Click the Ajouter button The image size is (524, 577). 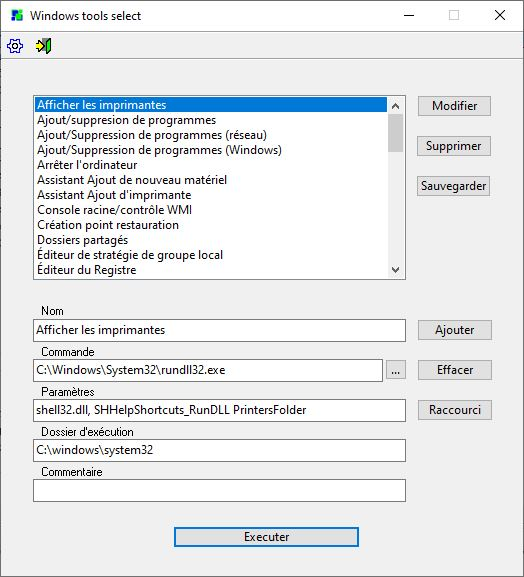click(x=455, y=330)
